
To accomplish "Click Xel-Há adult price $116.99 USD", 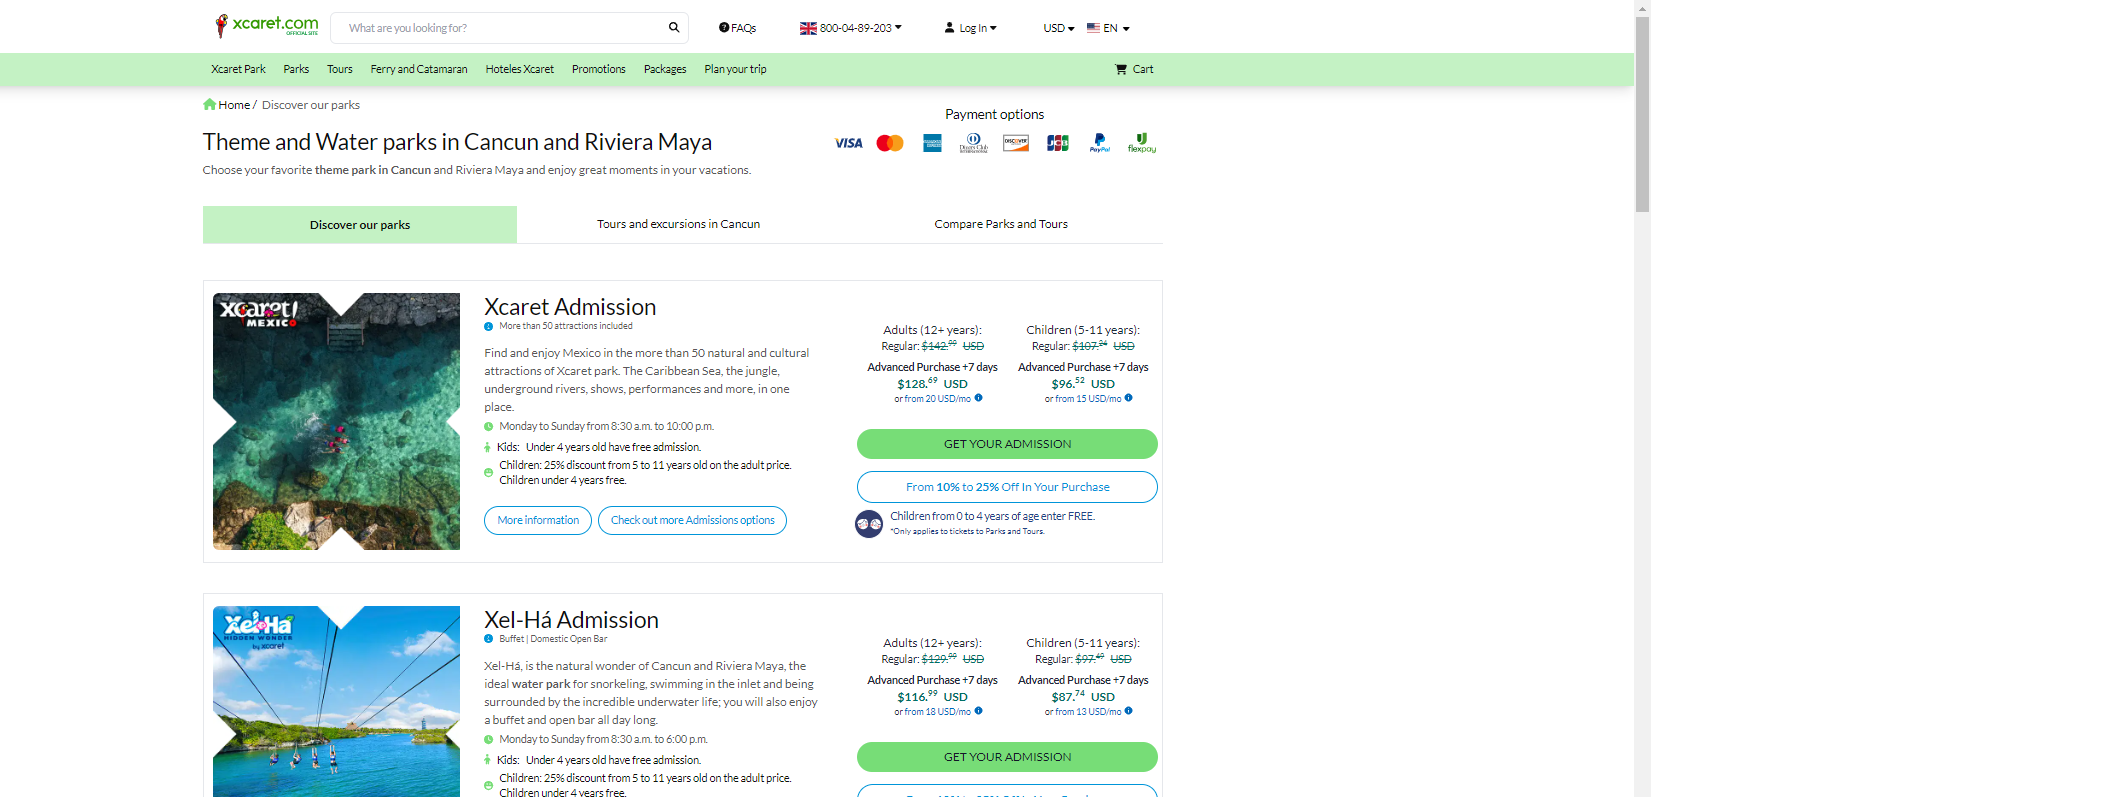I will pyautogui.click(x=932, y=696).
